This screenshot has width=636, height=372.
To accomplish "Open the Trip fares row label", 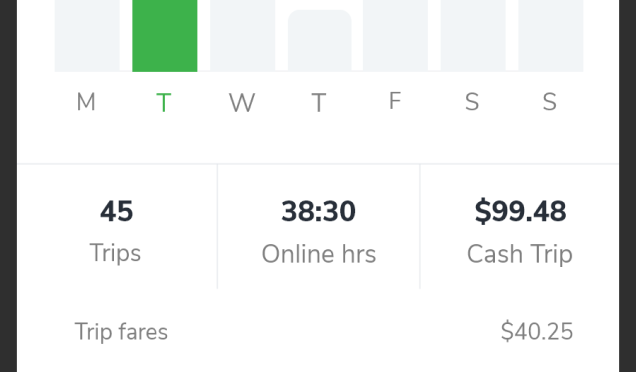I will coord(121,332).
